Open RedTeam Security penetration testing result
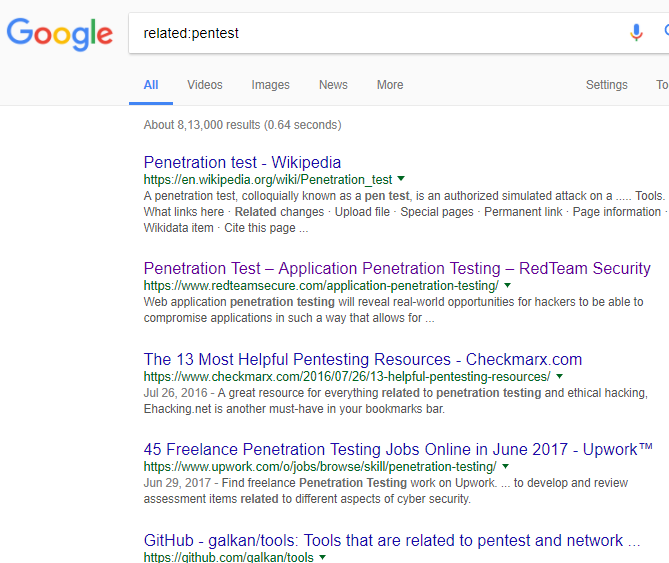The width and height of the screenshot is (669, 563). (x=397, y=268)
